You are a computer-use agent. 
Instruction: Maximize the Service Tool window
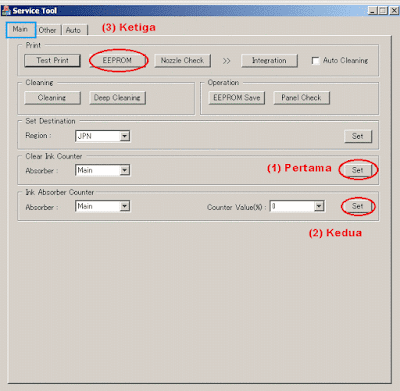point(383,11)
